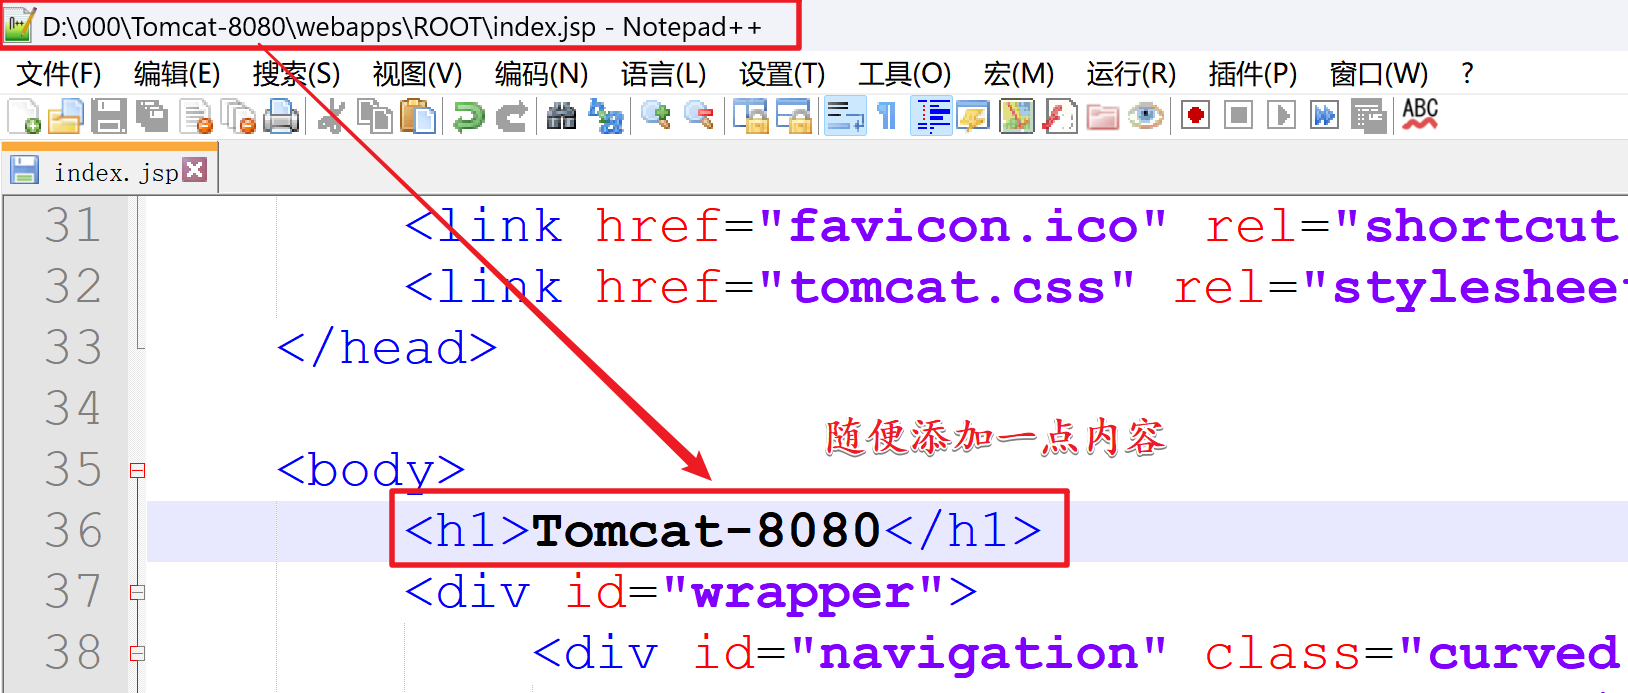Open Find with the binoculars icon
The image size is (1628, 693).
561,116
